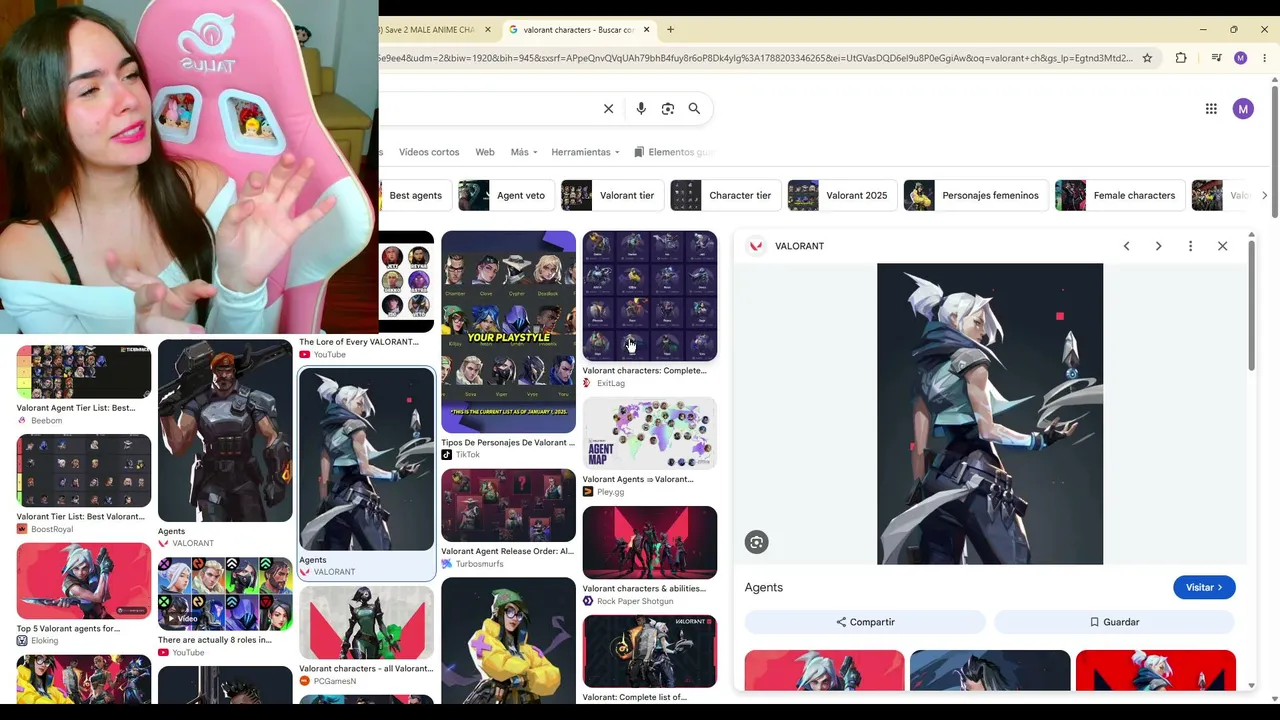Start a voice search with the microphone
Viewport: 1280px width, 720px height.
641,109
